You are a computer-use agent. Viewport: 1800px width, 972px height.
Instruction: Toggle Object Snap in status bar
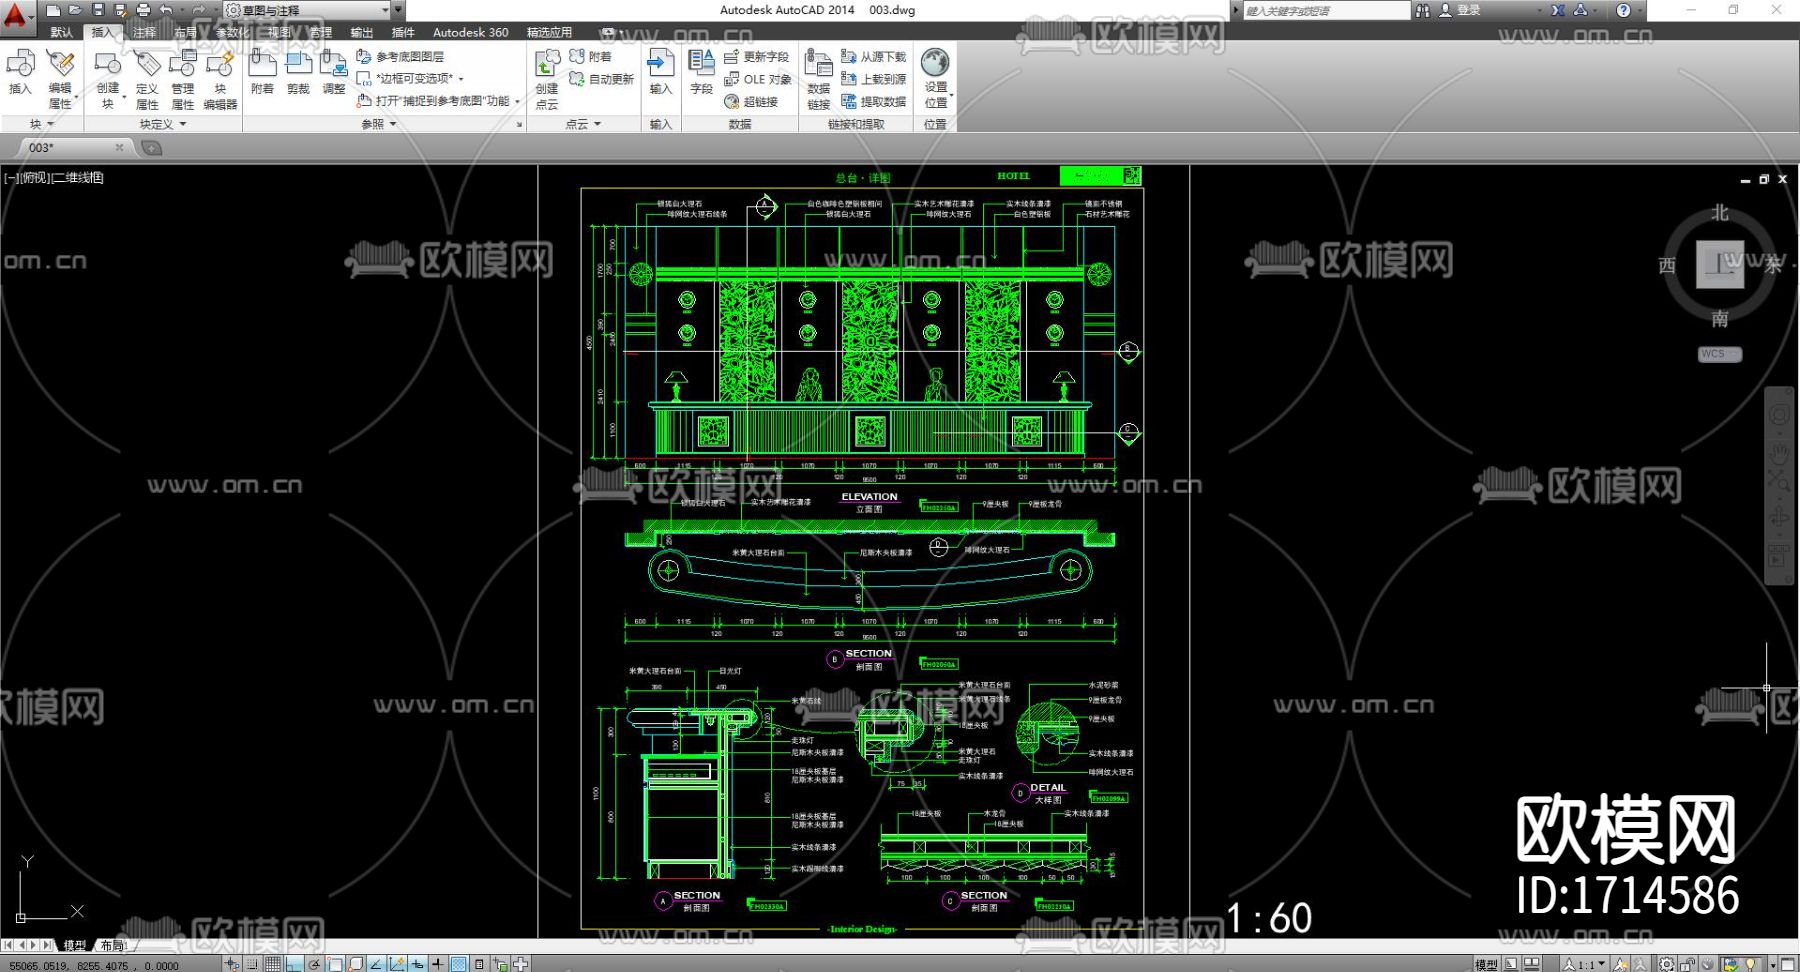(335, 964)
